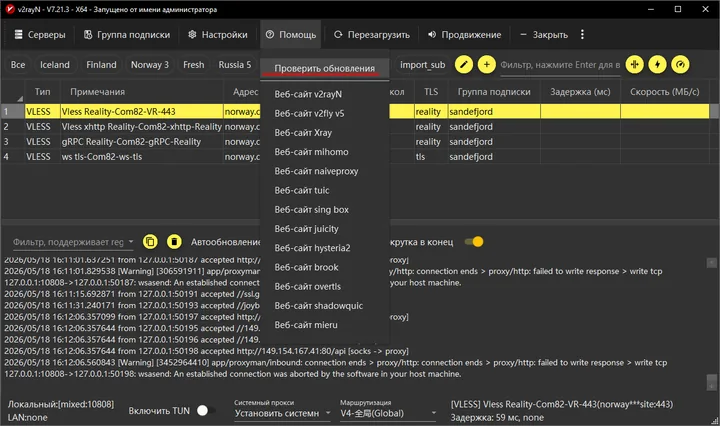Open the Продвижение item
The image size is (720, 426).
click(464, 34)
